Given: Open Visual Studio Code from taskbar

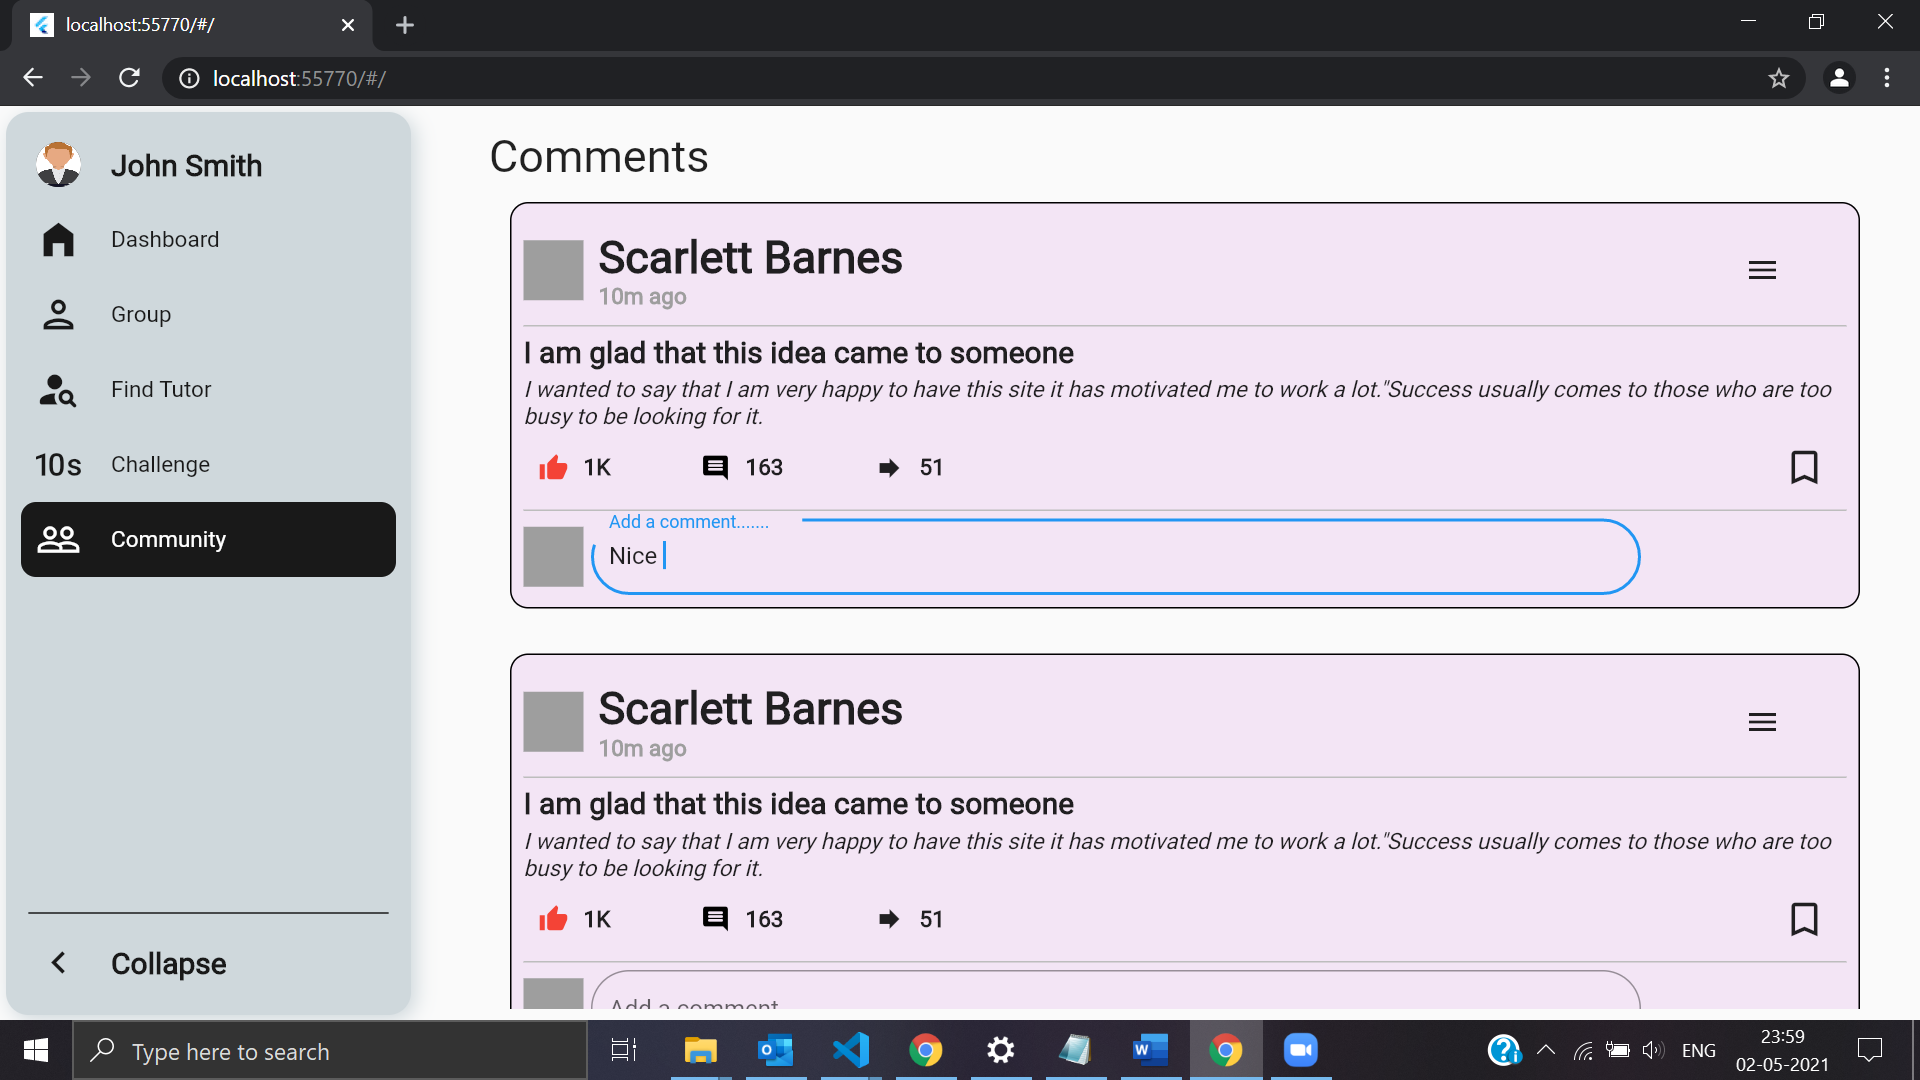Looking at the screenshot, I should coord(851,1050).
